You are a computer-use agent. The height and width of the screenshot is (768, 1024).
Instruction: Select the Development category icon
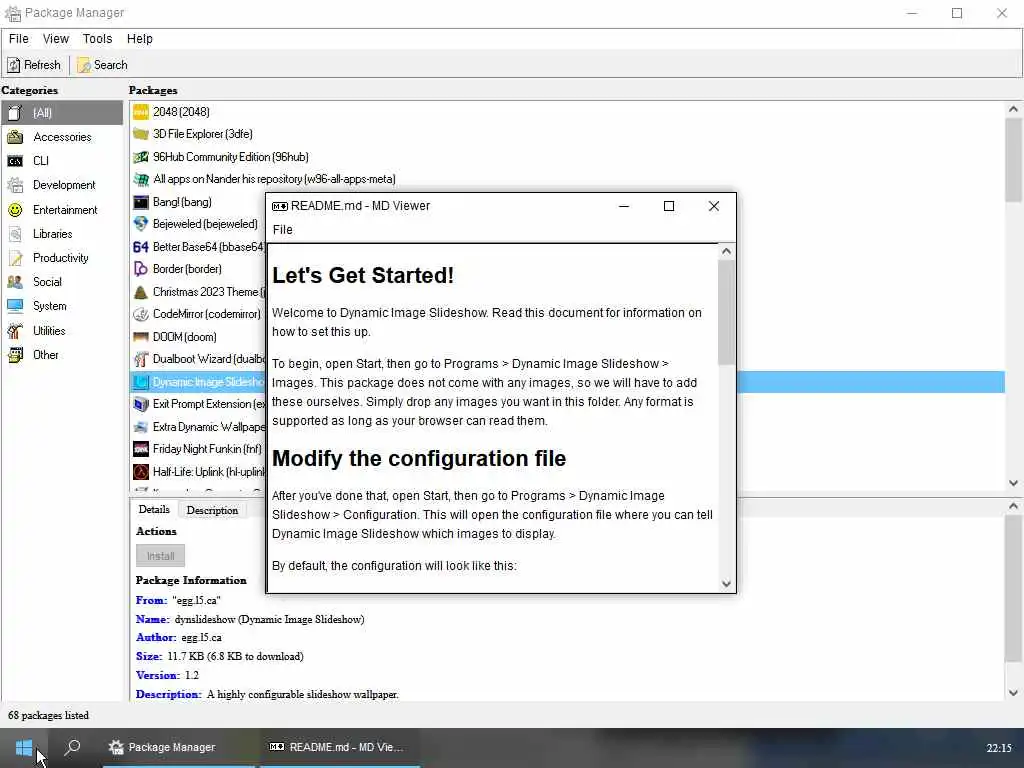tap(15, 185)
